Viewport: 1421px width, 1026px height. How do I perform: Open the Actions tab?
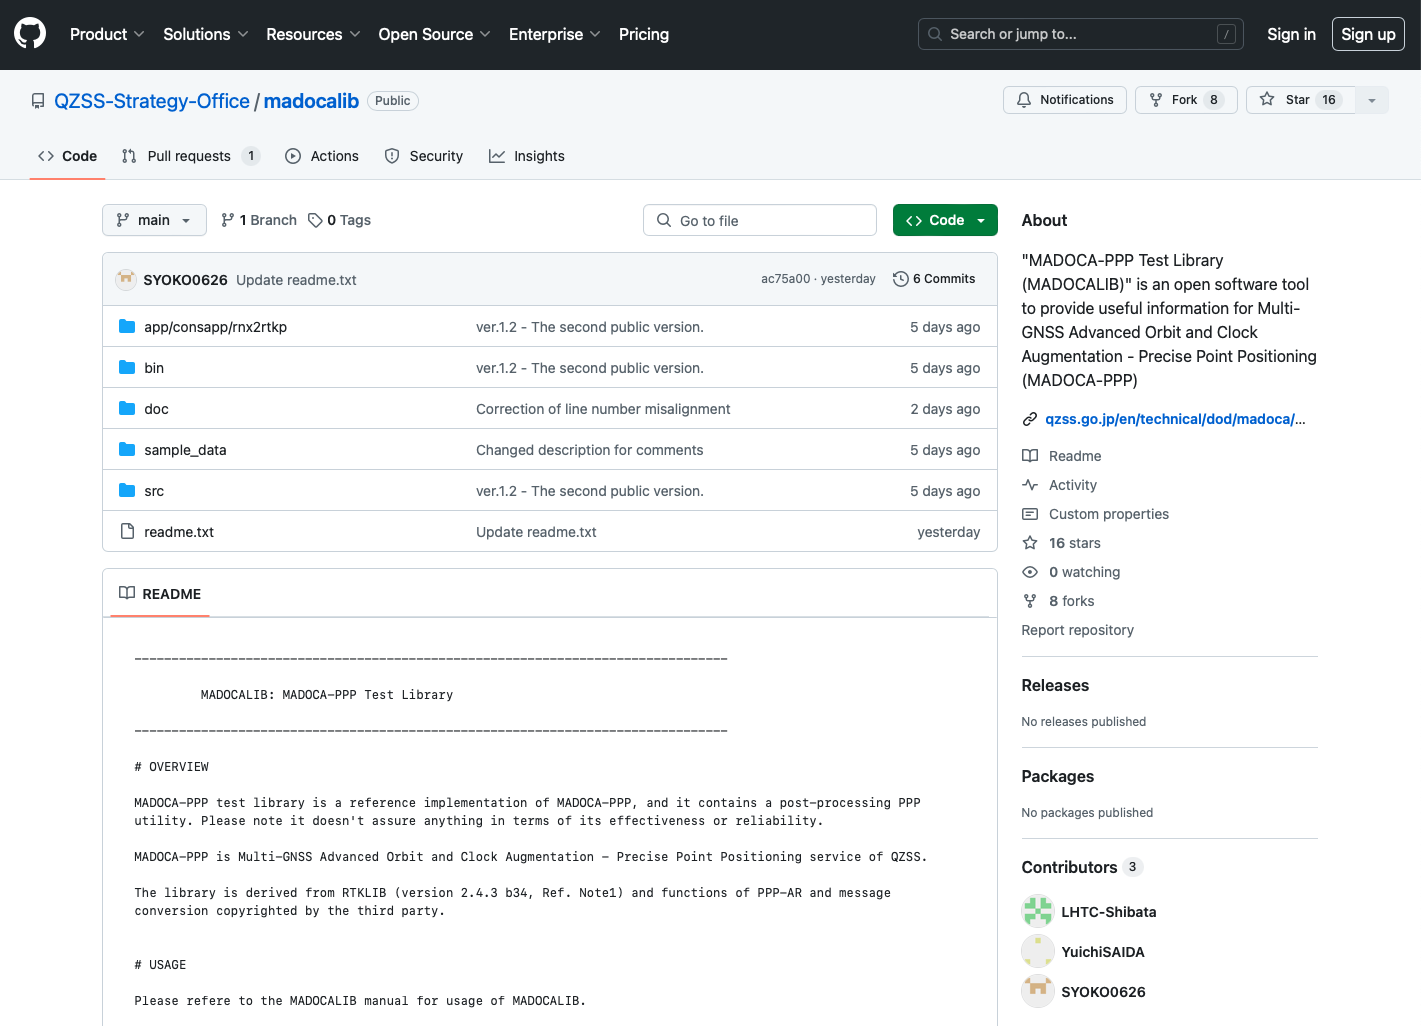(x=322, y=156)
